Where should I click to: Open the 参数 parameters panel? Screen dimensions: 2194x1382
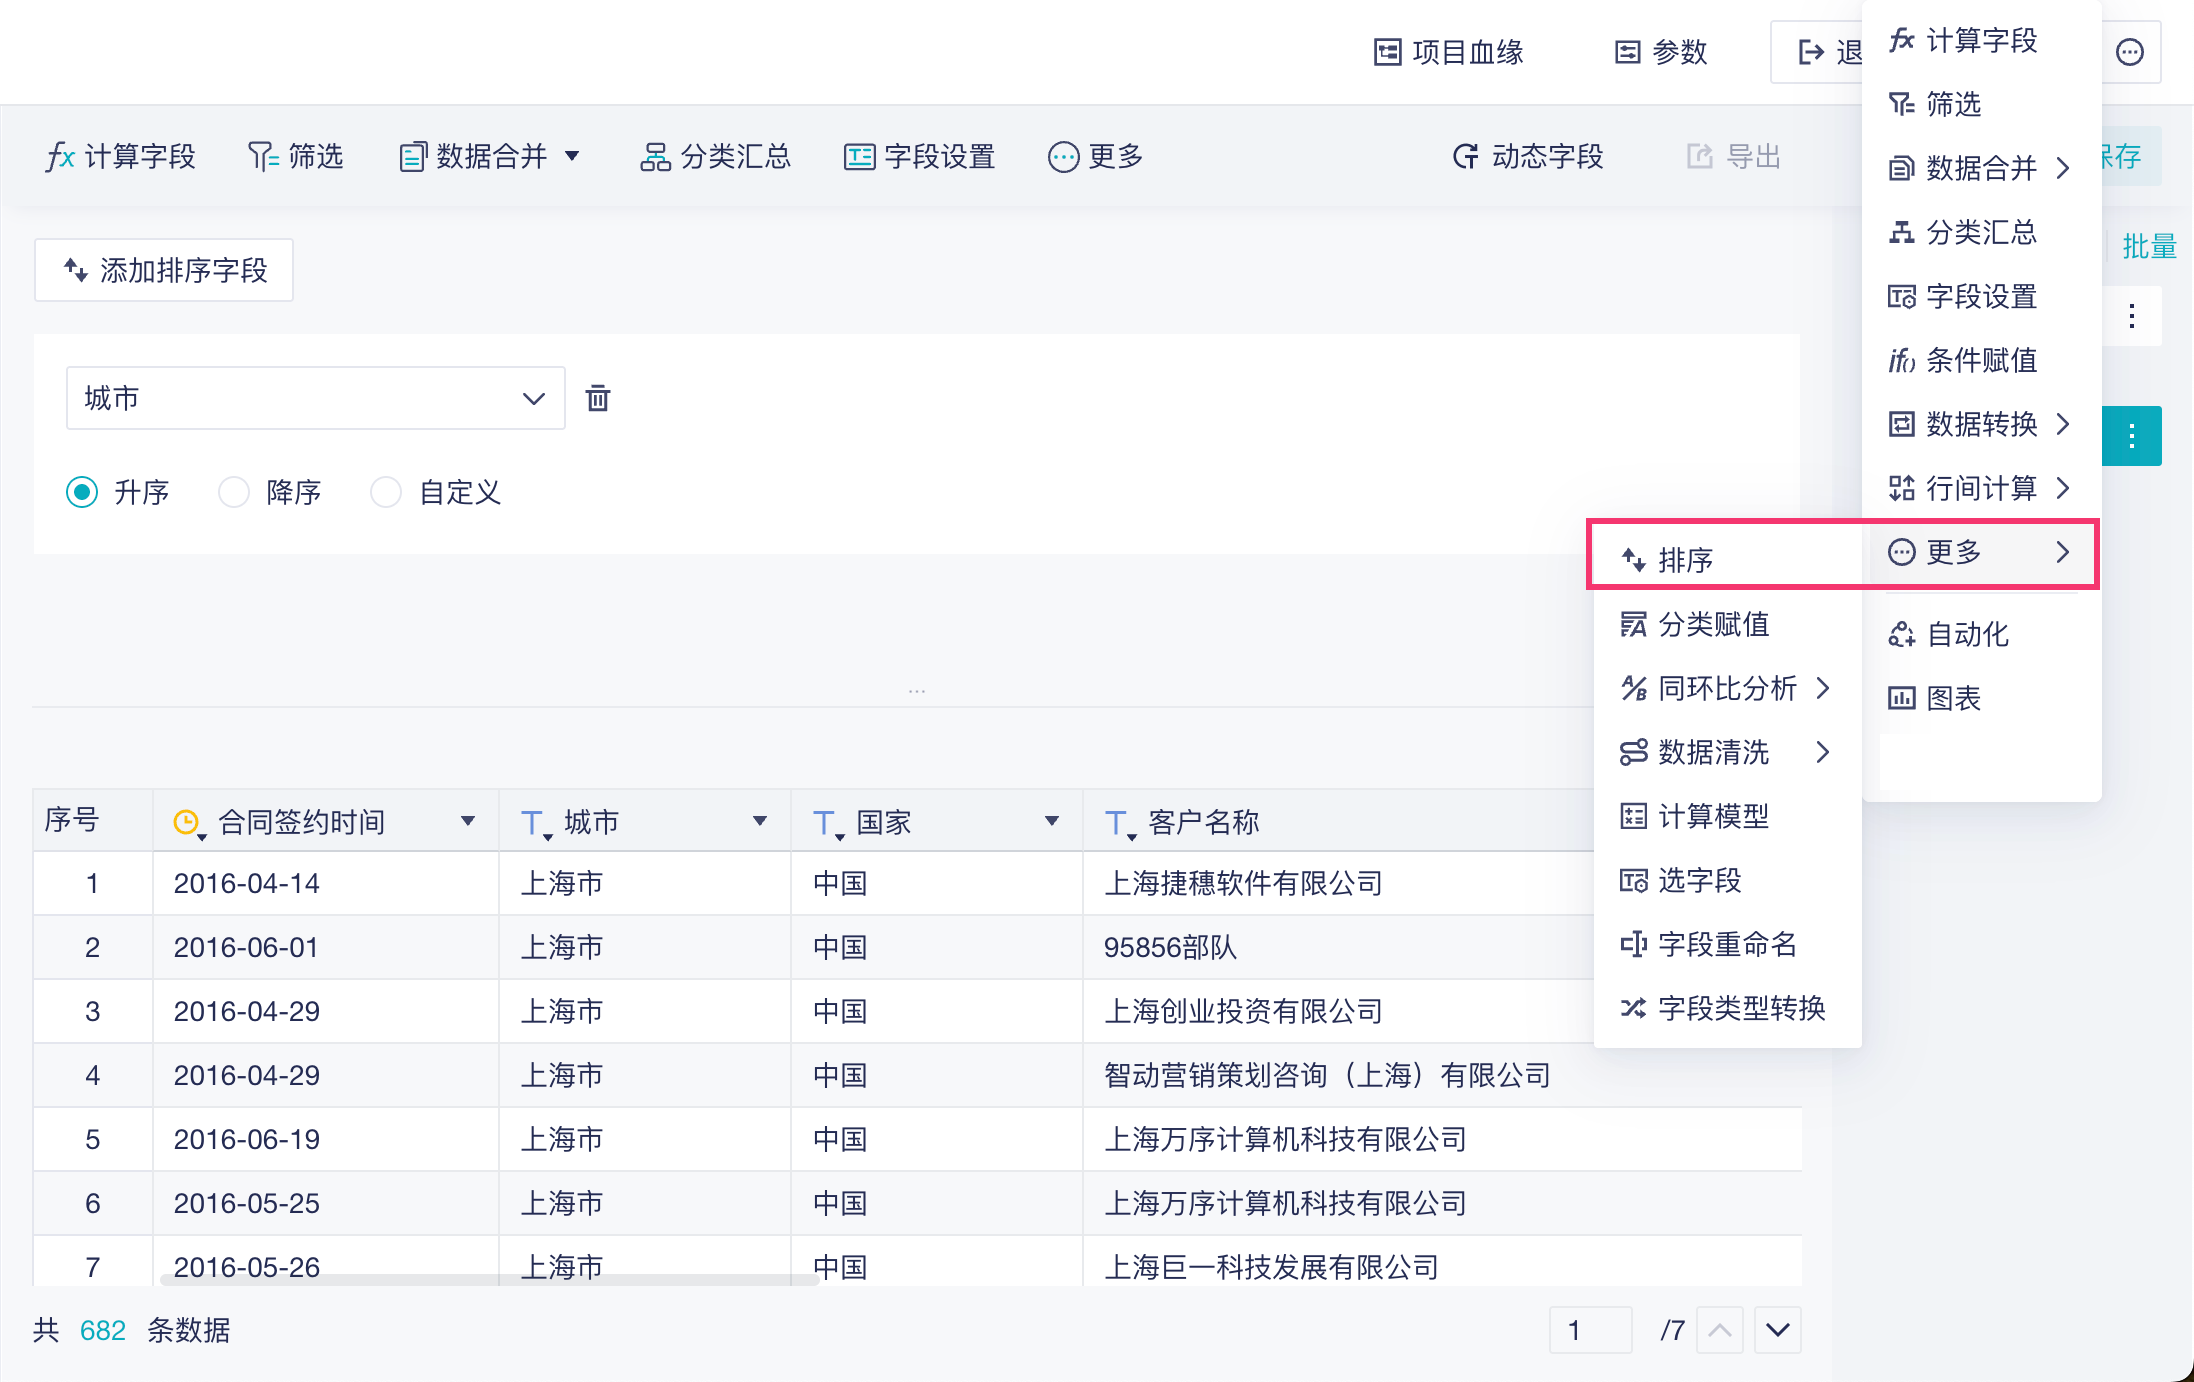(x=1662, y=52)
